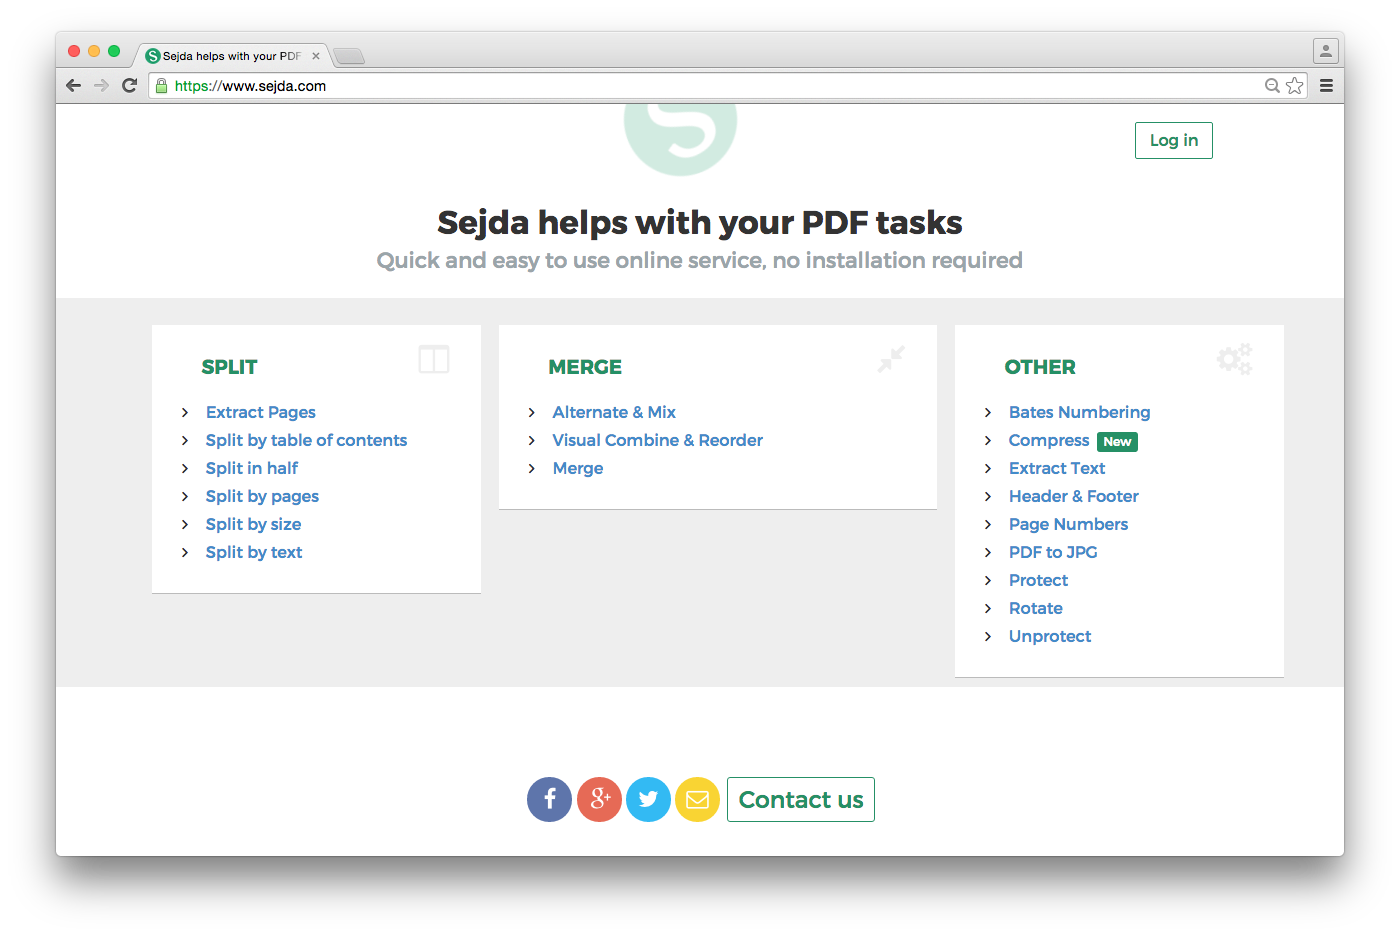Image resolution: width=1400 pixels, height=936 pixels.
Task: Click the Sejda helps with your PDF tasks headline
Action: click(x=700, y=222)
